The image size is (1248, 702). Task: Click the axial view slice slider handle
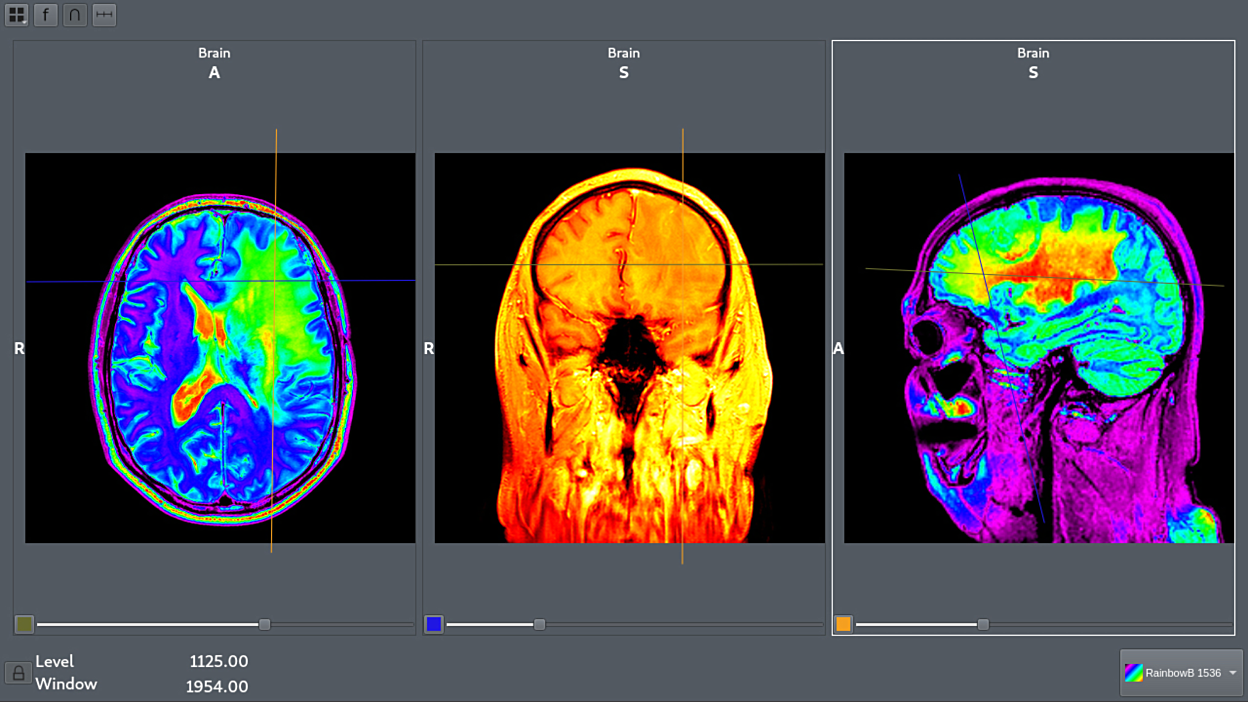coord(265,624)
